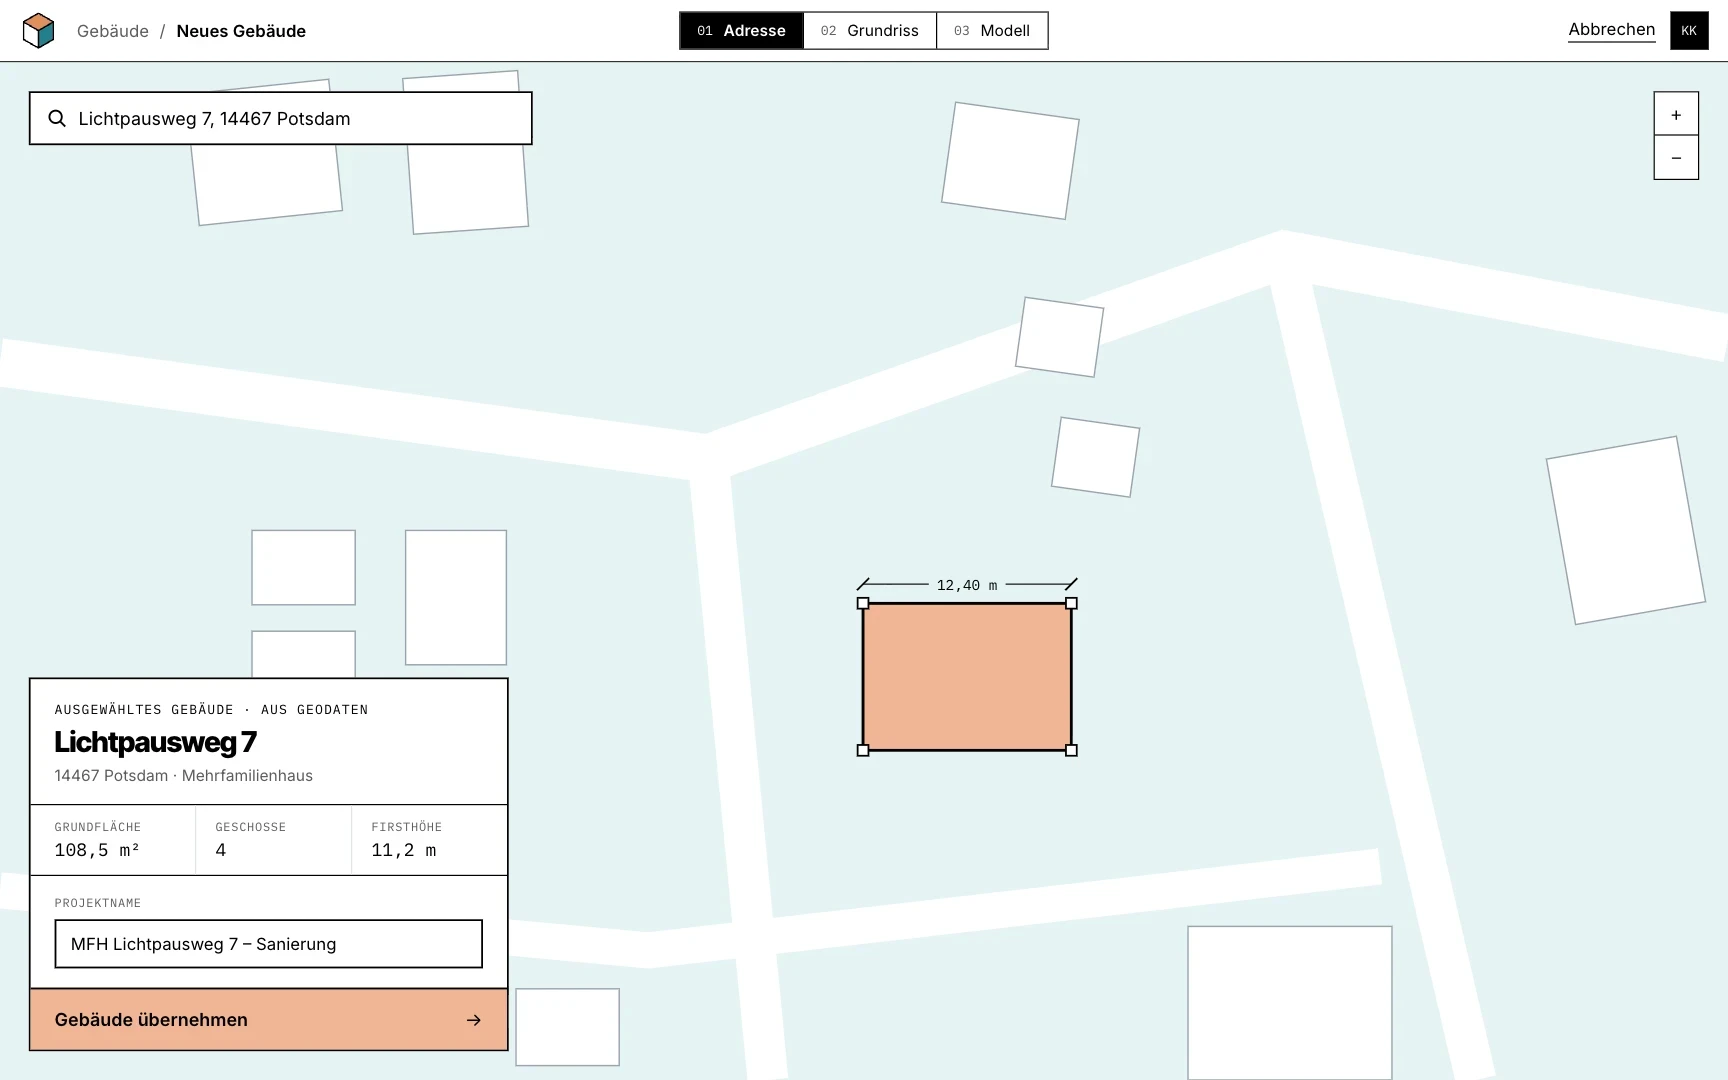Open the Gebäude breadcrumb link

pyautogui.click(x=113, y=31)
